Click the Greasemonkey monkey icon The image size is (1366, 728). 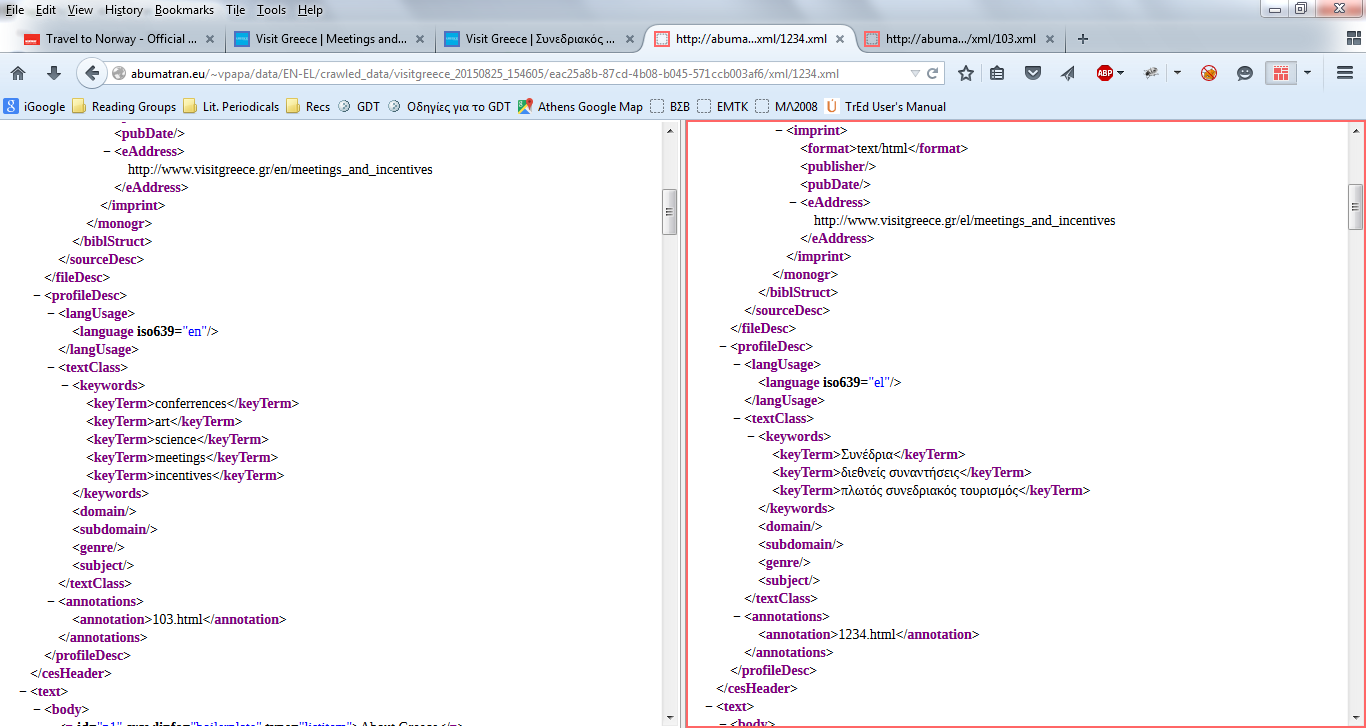1151,73
